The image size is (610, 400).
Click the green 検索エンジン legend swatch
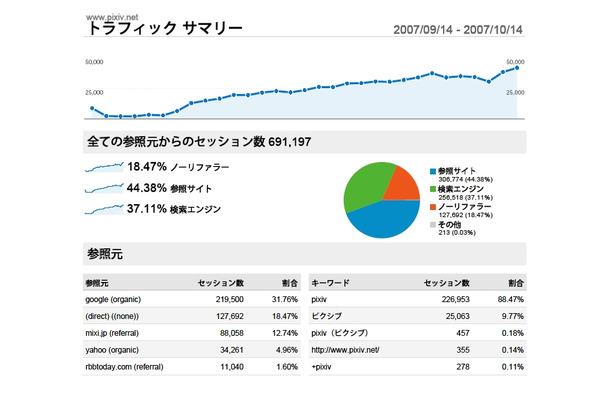point(433,189)
